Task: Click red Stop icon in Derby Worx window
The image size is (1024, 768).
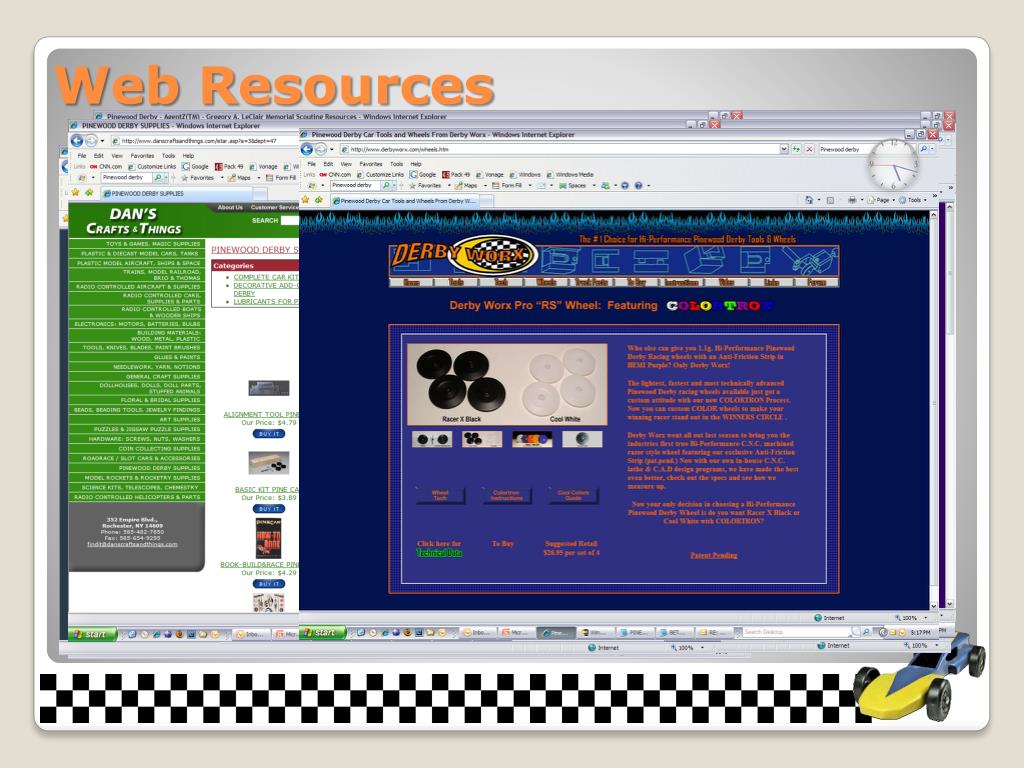Action: (x=809, y=149)
